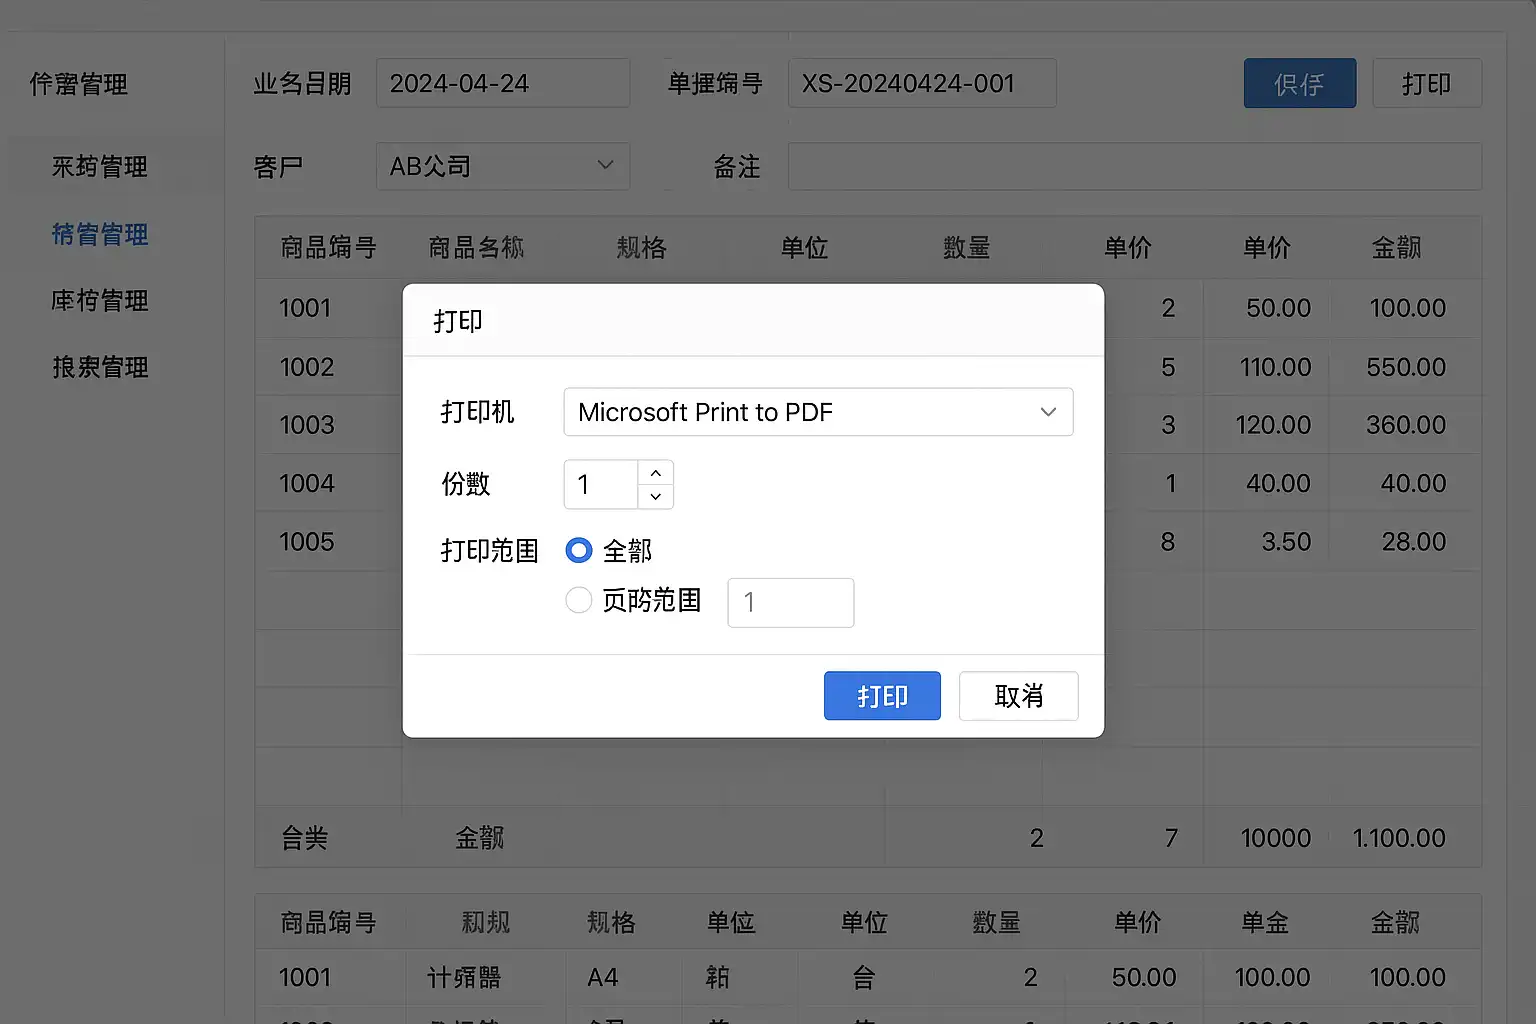Open the last sidebar management menu item
The width and height of the screenshot is (1536, 1024).
[x=100, y=367]
